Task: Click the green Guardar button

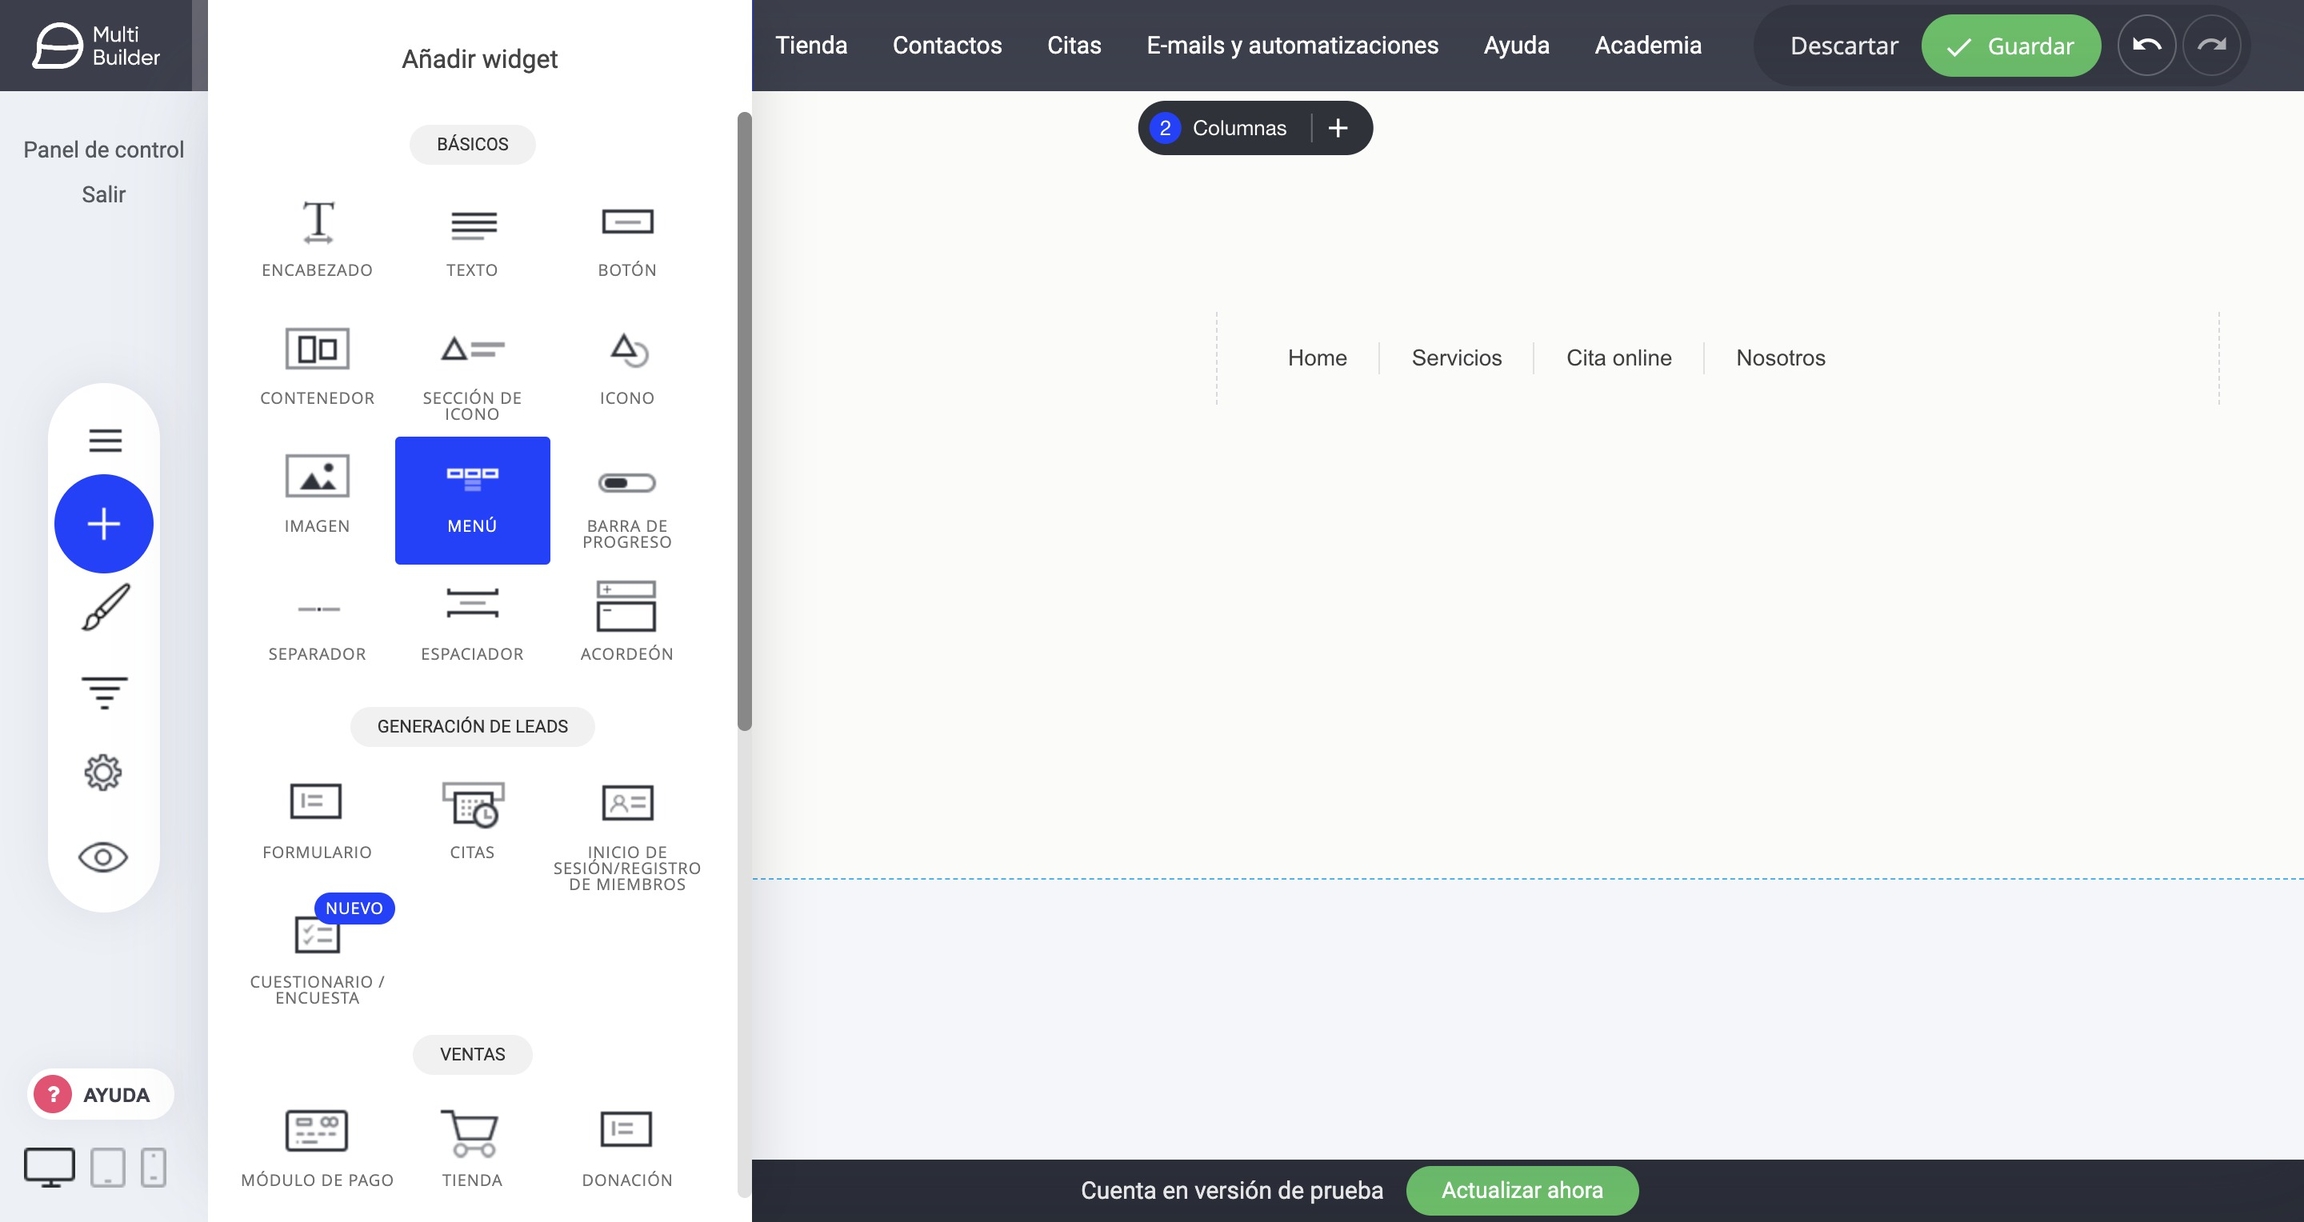Action: pos(2010,46)
